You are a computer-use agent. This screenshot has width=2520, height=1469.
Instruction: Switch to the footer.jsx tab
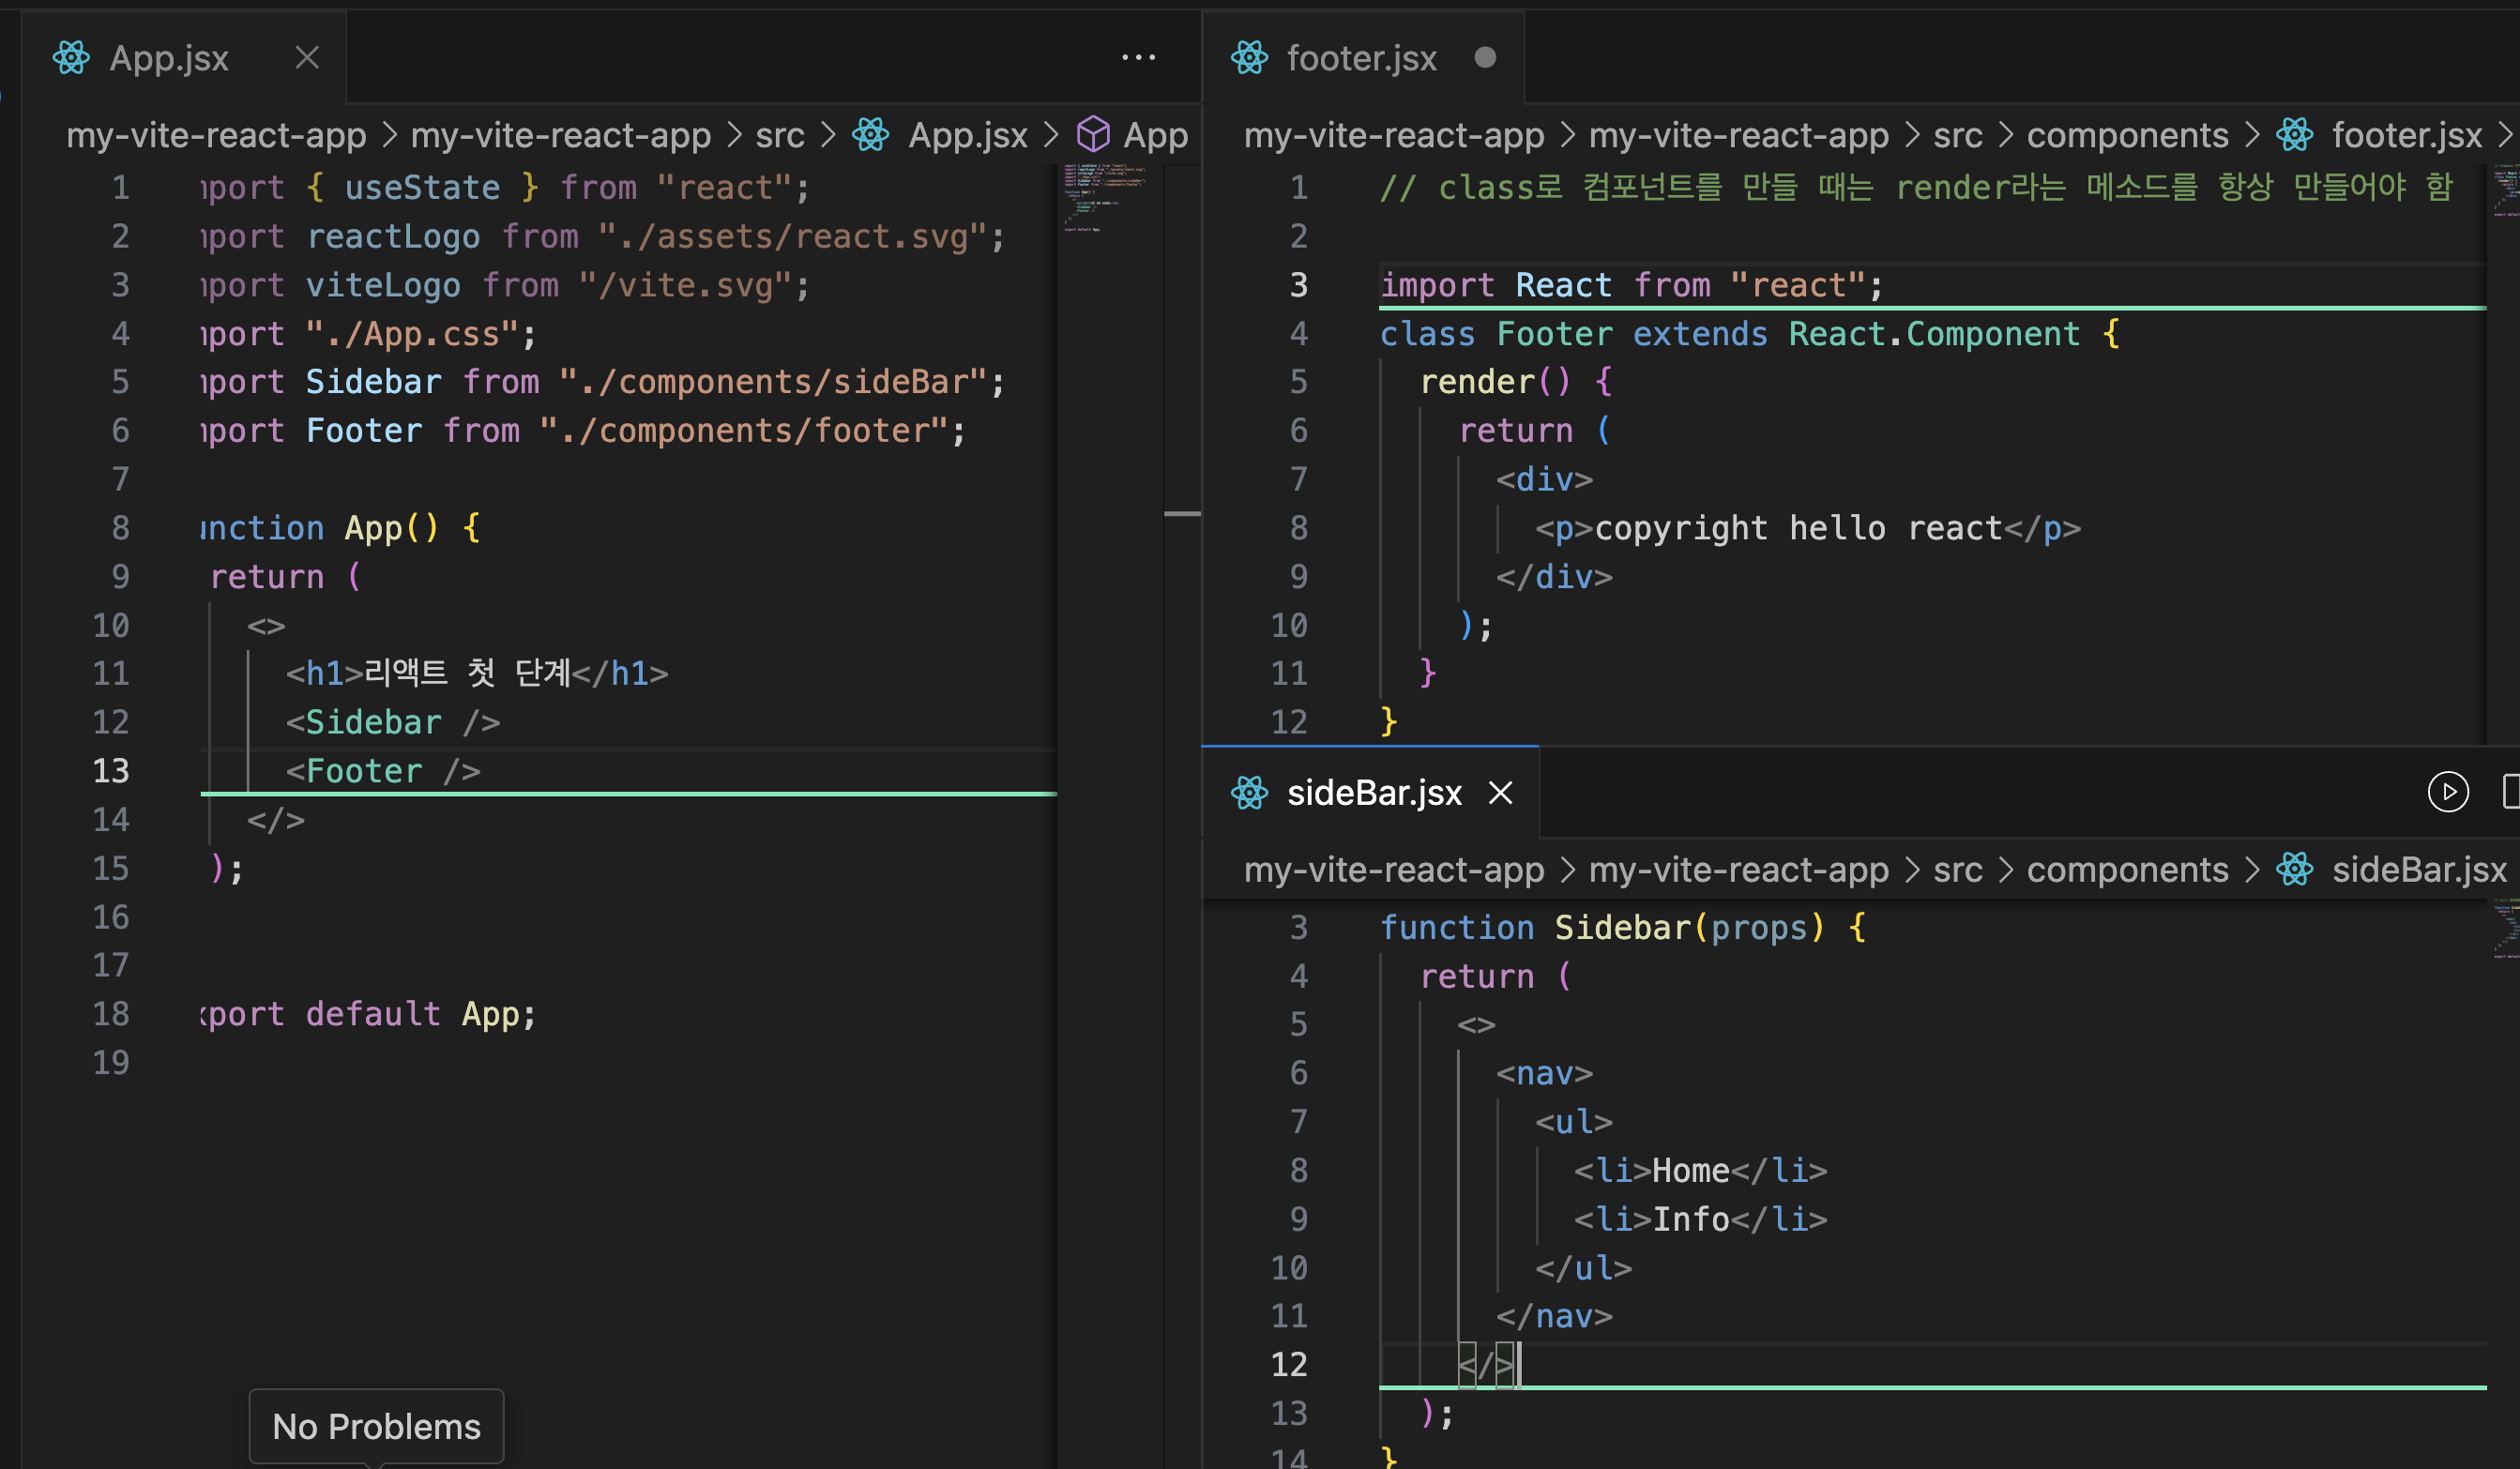[1360, 58]
